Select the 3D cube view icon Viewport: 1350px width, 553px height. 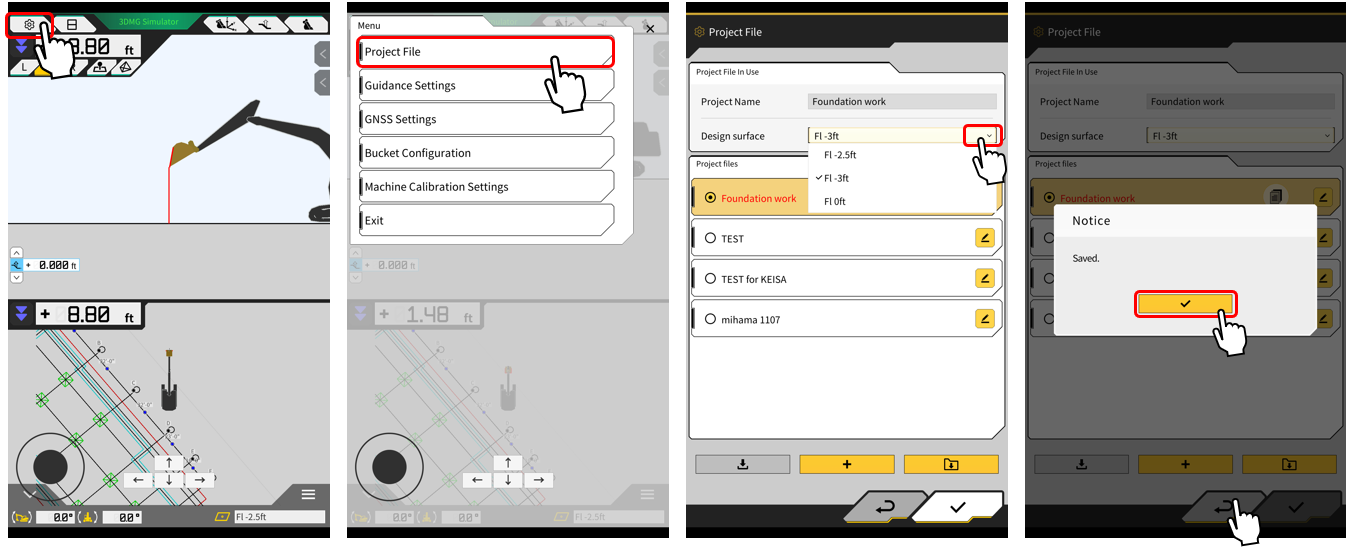(124, 68)
